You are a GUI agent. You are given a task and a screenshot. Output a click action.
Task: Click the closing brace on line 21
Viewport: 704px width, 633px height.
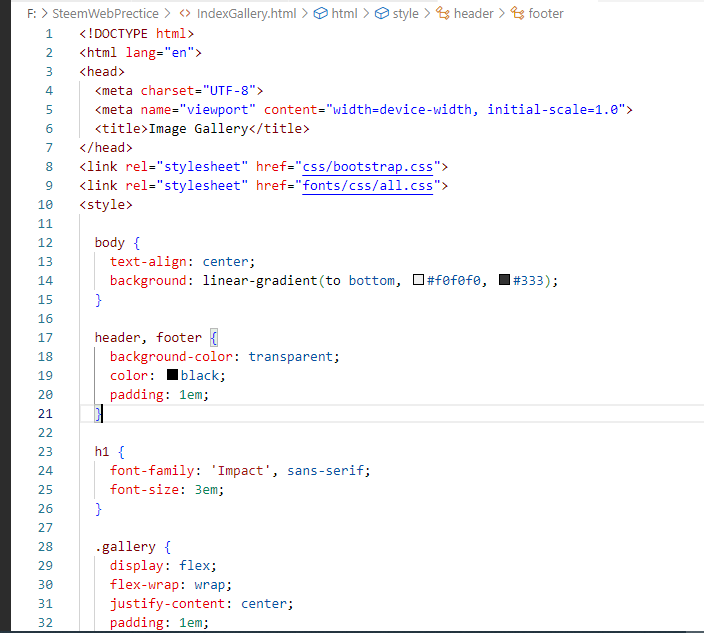(x=98, y=413)
